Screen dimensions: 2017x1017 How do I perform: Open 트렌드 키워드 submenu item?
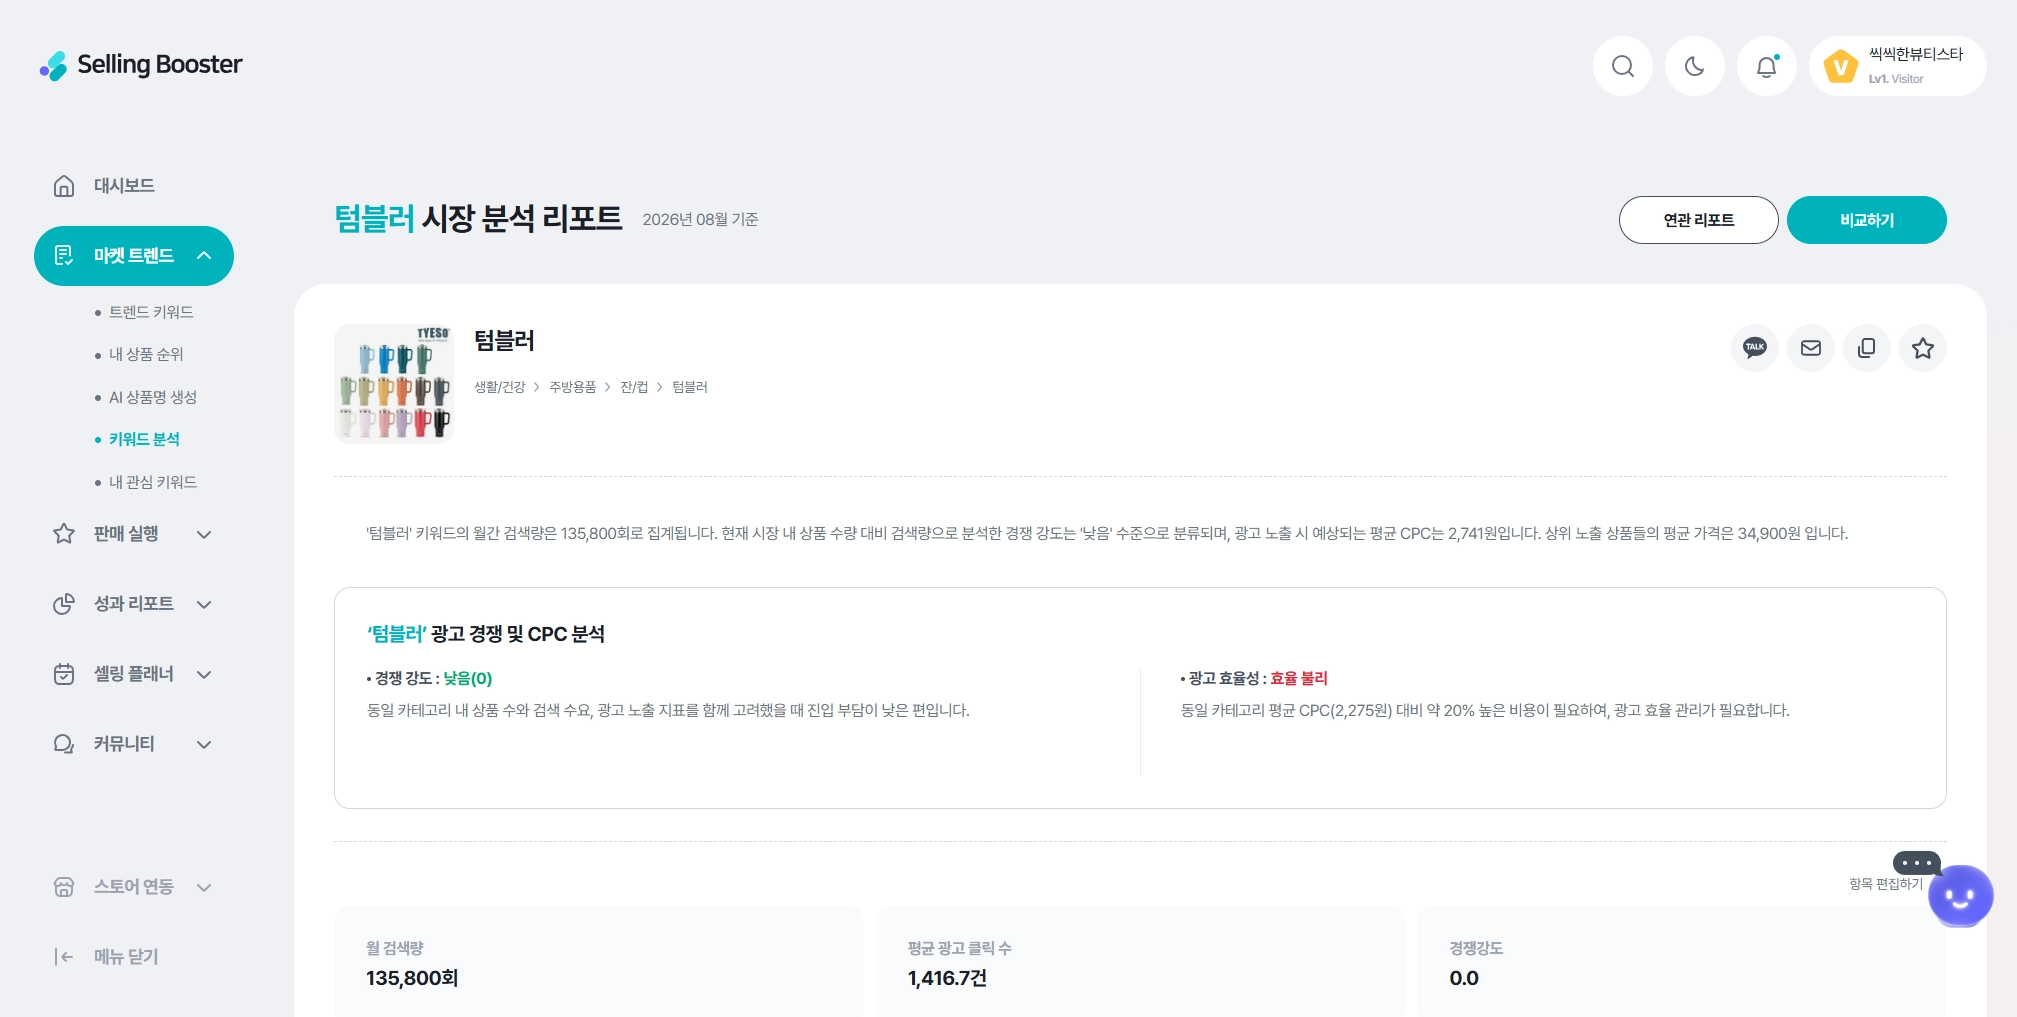(151, 312)
